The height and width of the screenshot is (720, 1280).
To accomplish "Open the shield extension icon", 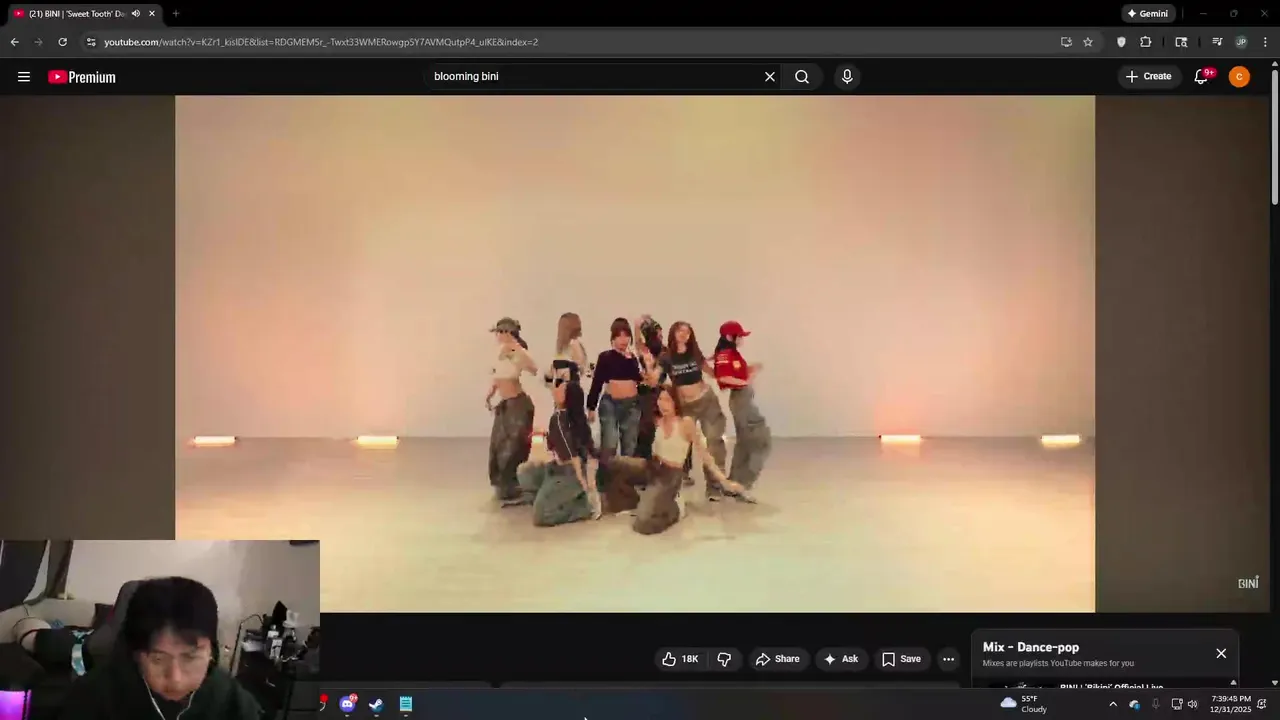I will coord(1121,42).
